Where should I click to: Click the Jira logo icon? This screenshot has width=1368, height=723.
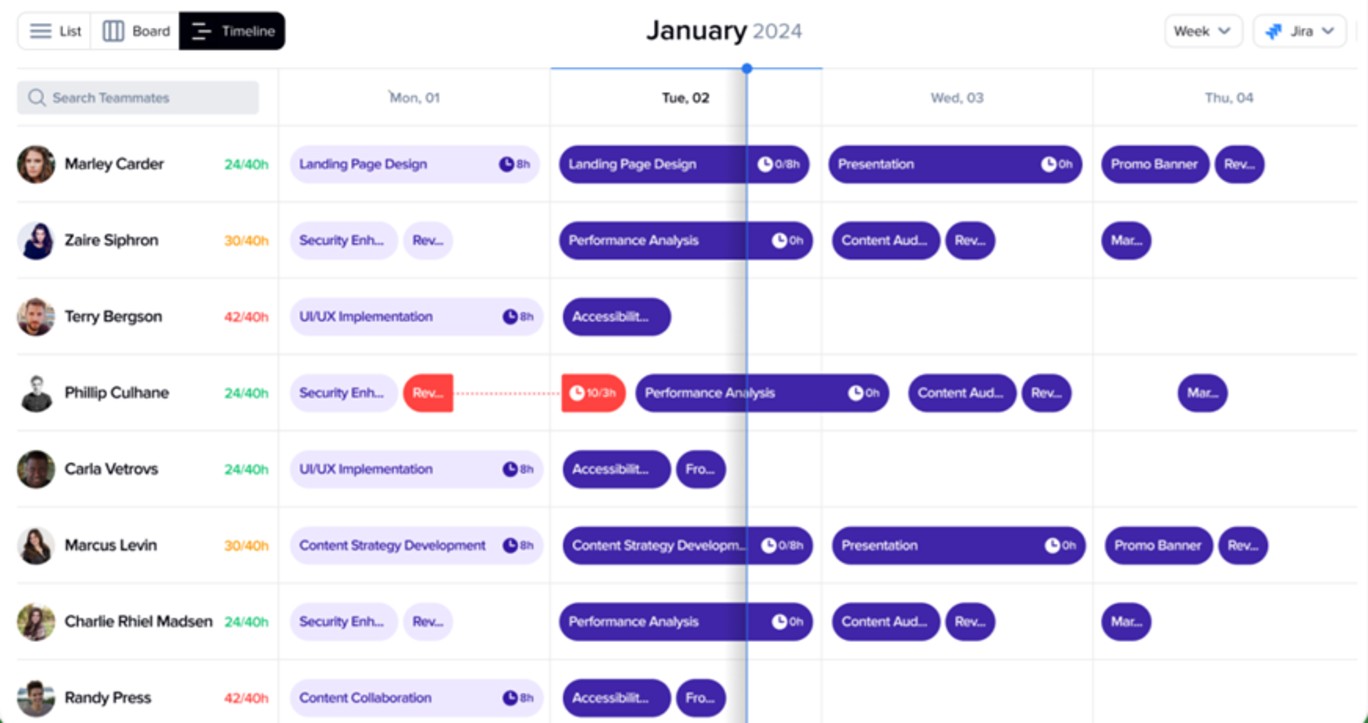pyautogui.click(x=1274, y=31)
